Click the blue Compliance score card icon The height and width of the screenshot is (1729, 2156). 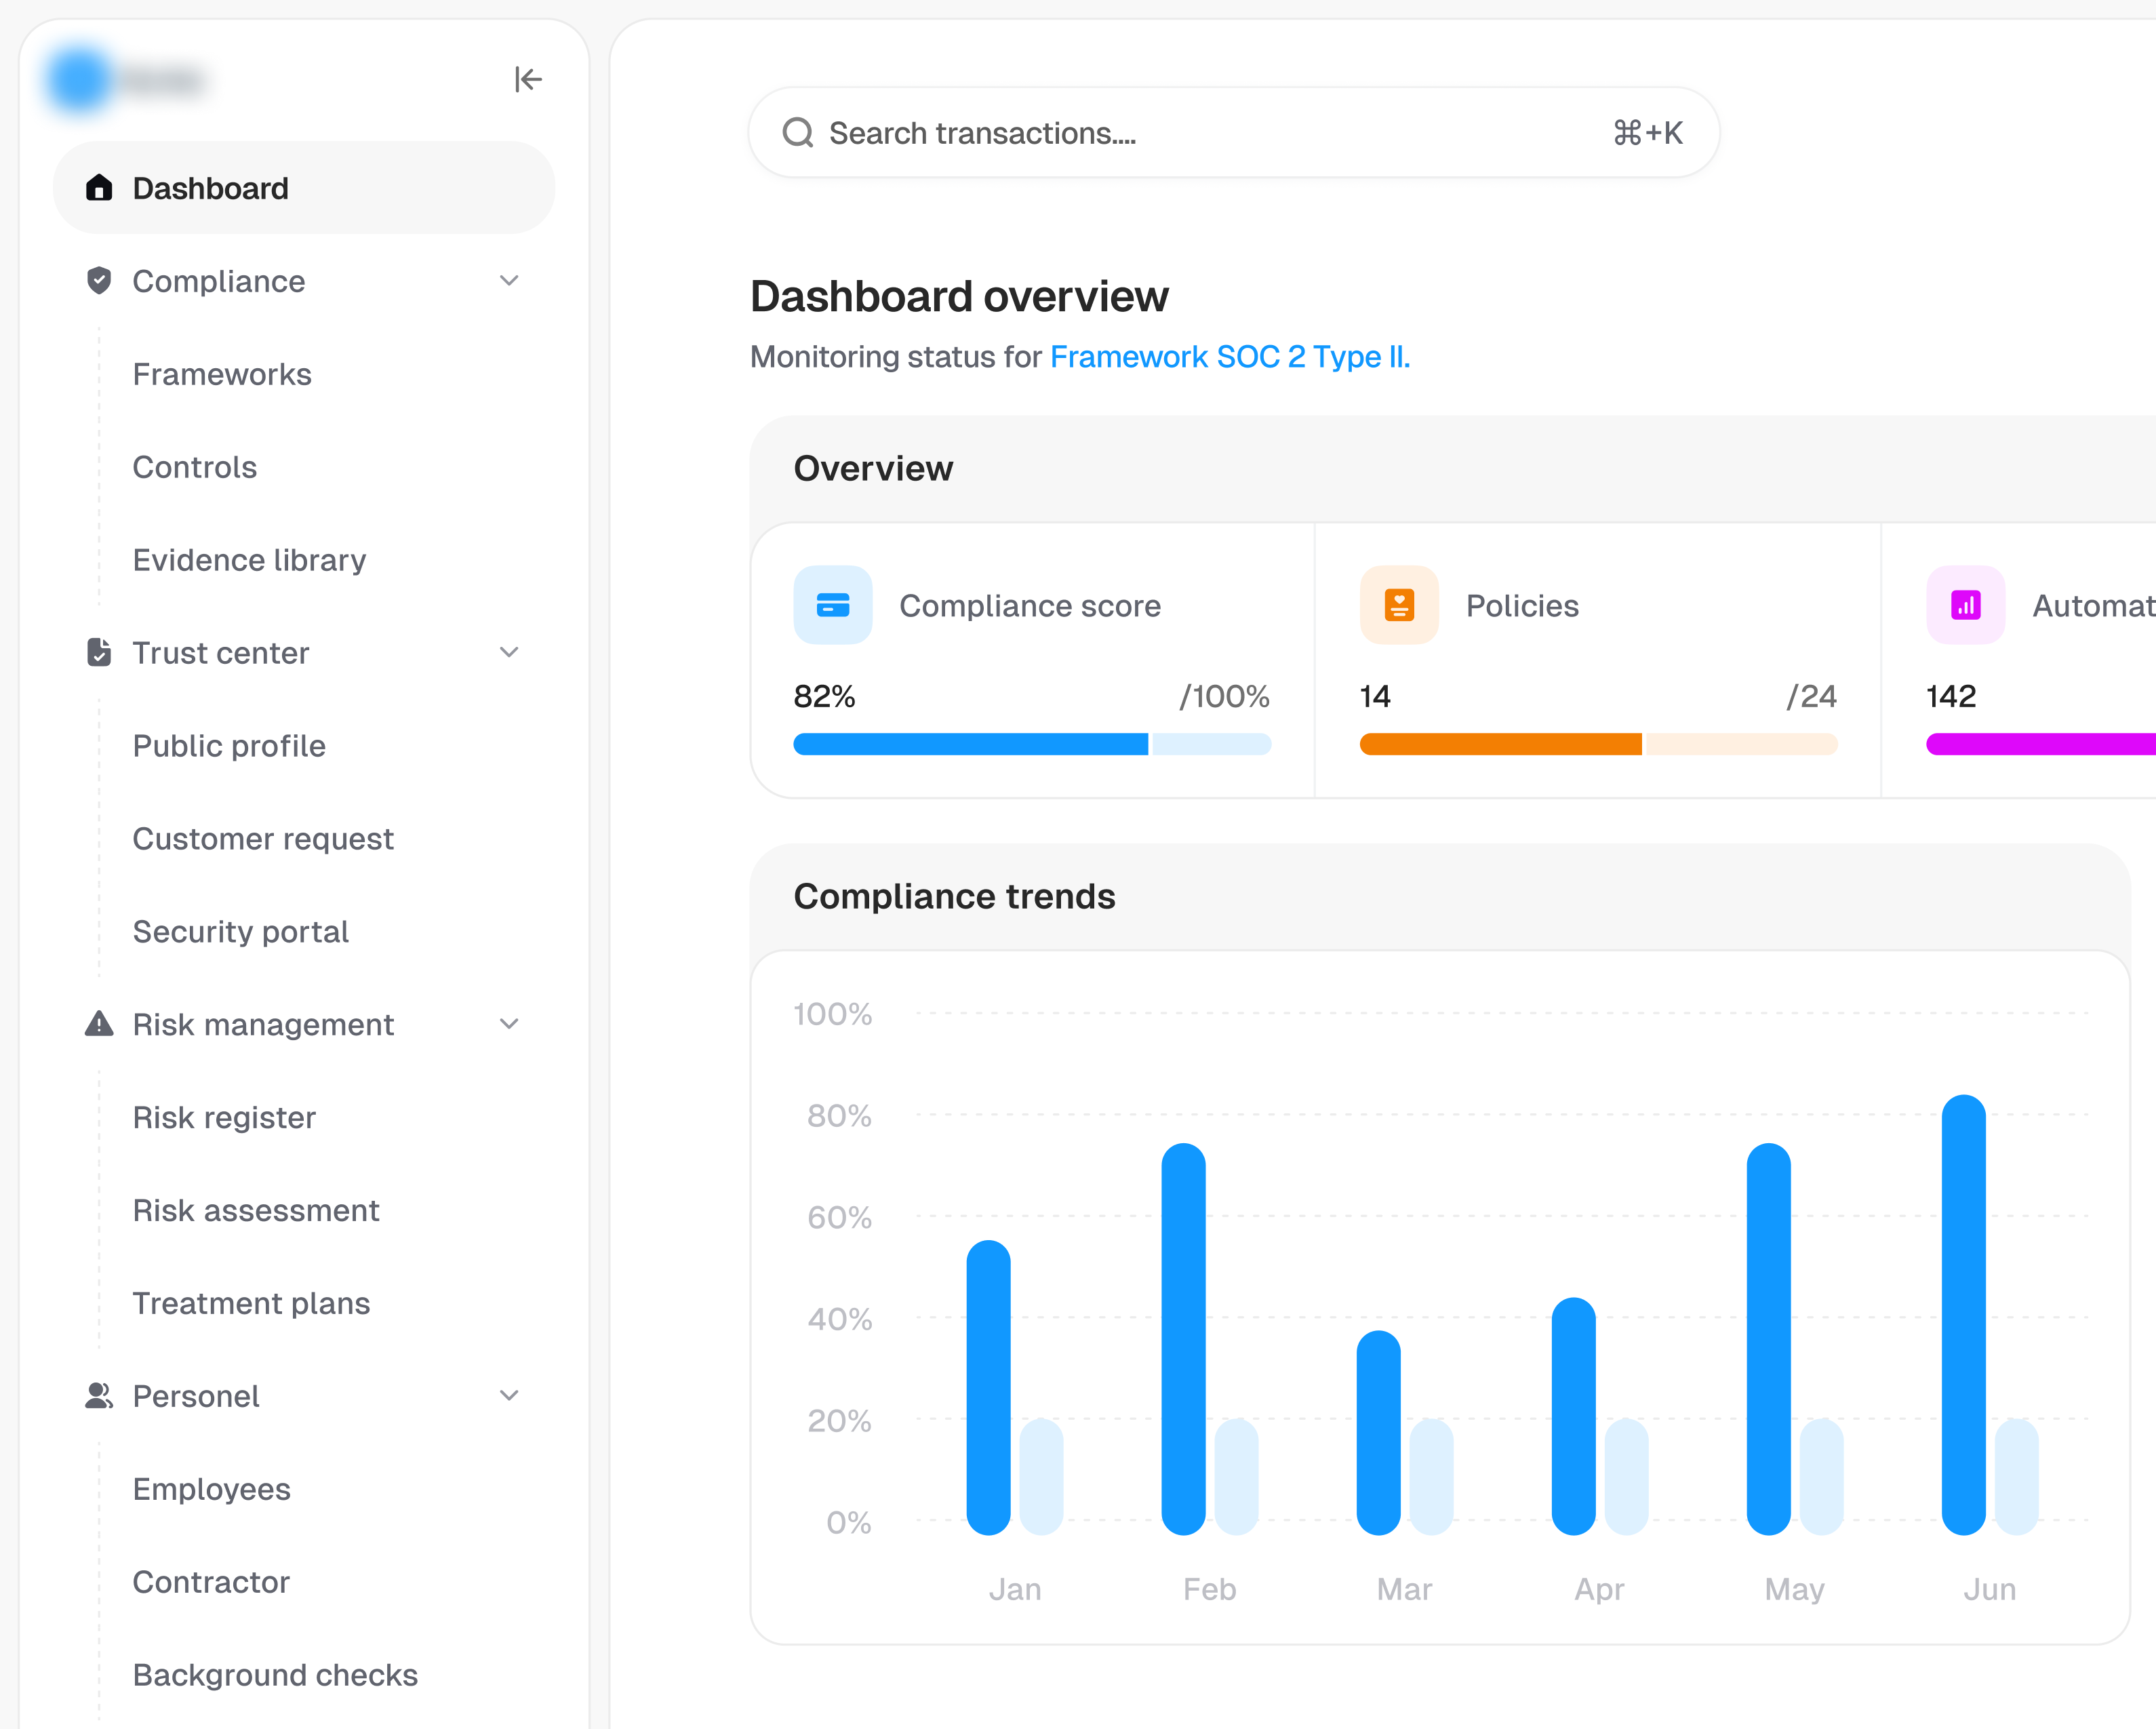pyautogui.click(x=832, y=605)
